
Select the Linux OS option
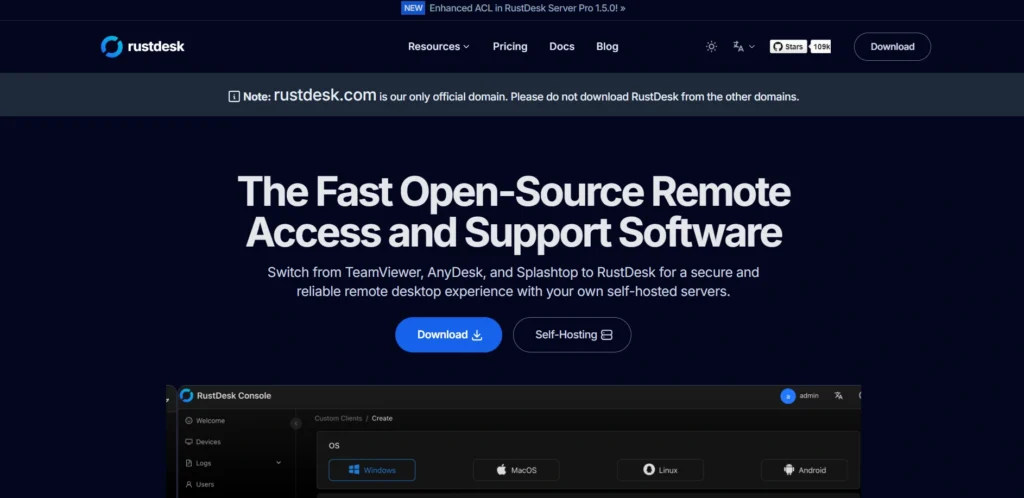point(660,470)
